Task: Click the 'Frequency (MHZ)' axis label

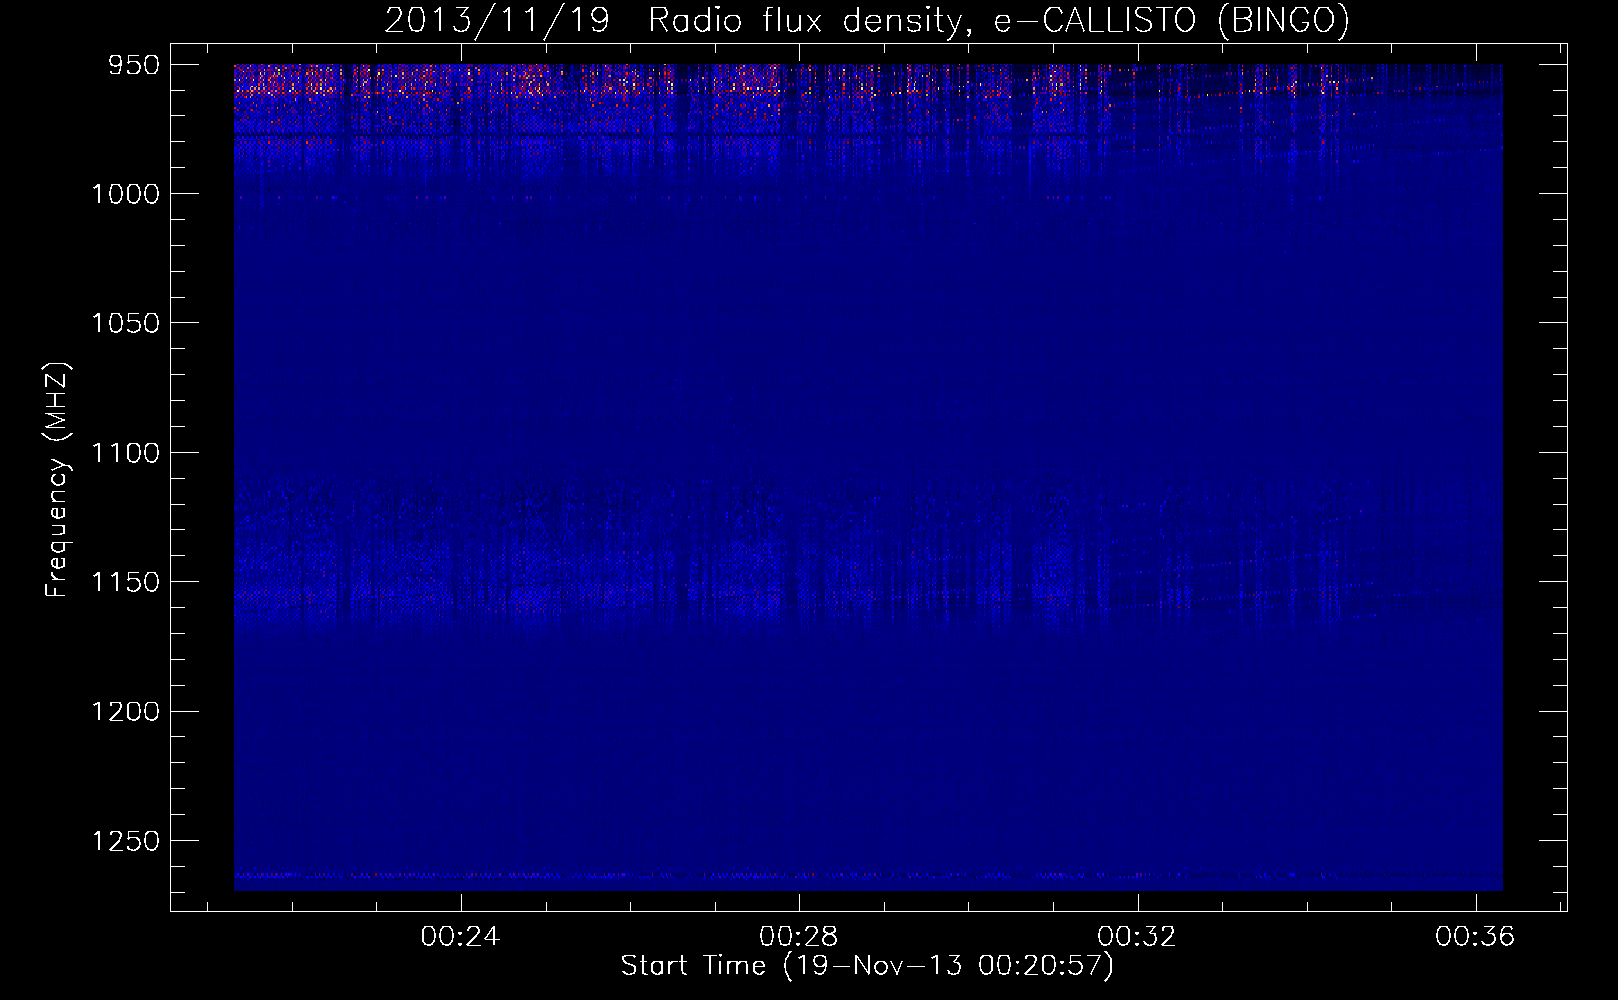Action: point(57,479)
